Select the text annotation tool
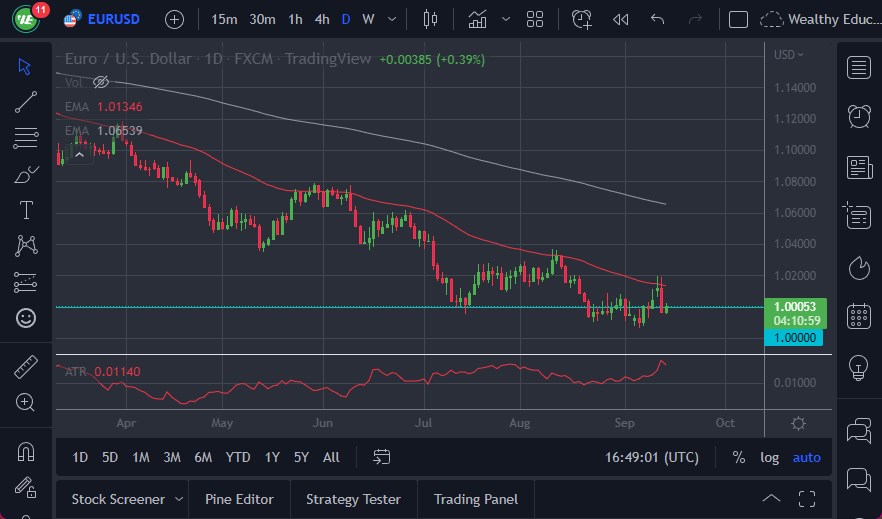Image resolution: width=882 pixels, height=519 pixels. pos(26,210)
